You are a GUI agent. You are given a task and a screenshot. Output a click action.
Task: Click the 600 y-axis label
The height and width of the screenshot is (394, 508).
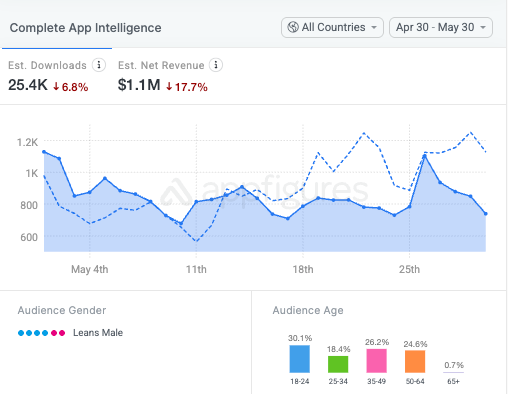29,237
